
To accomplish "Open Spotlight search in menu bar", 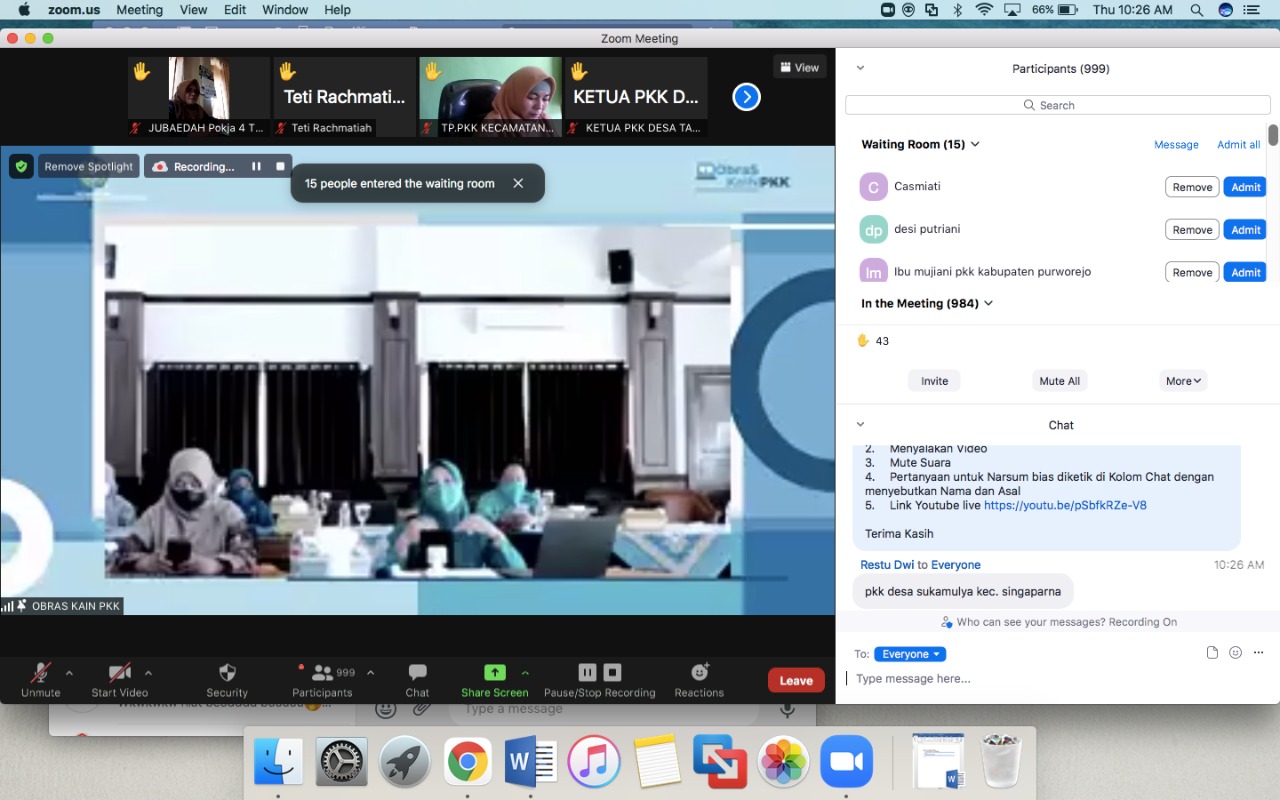I will (1196, 9).
